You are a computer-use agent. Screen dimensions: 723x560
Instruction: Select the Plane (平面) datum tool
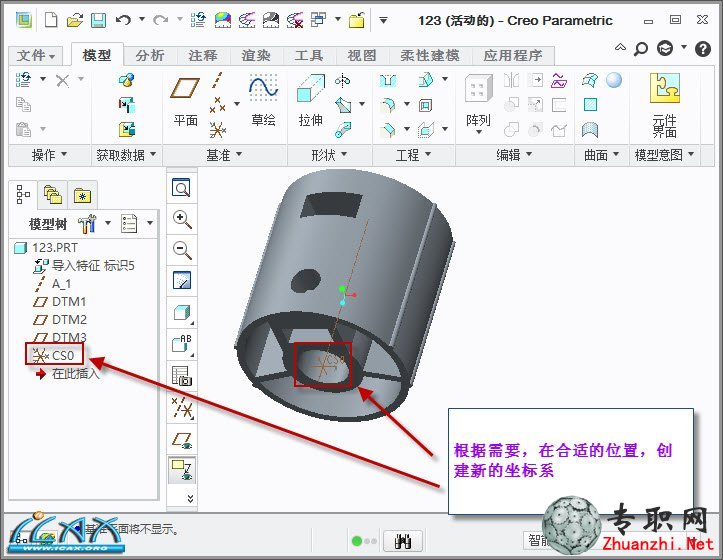[x=185, y=102]
